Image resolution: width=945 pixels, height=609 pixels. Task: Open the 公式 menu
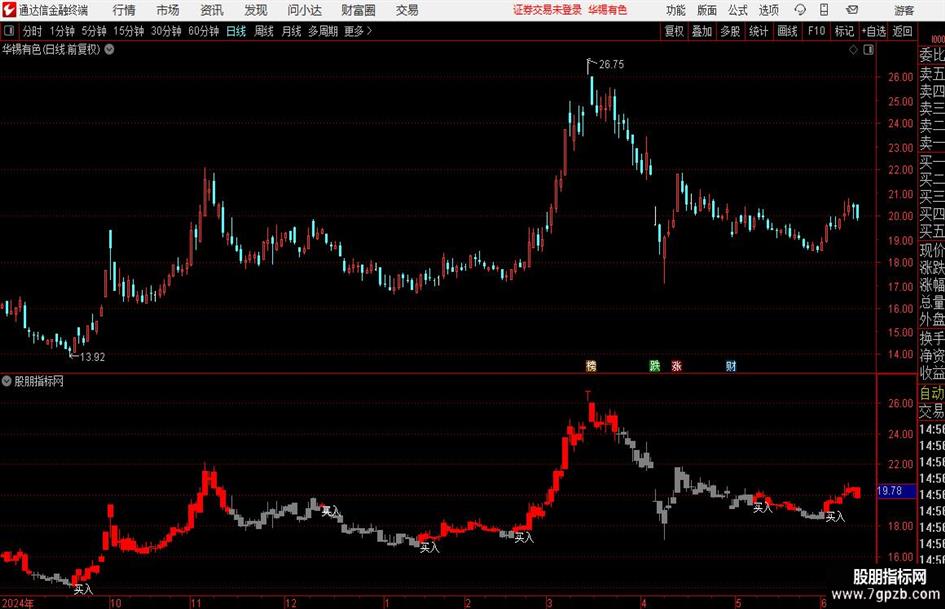point(737,10)
